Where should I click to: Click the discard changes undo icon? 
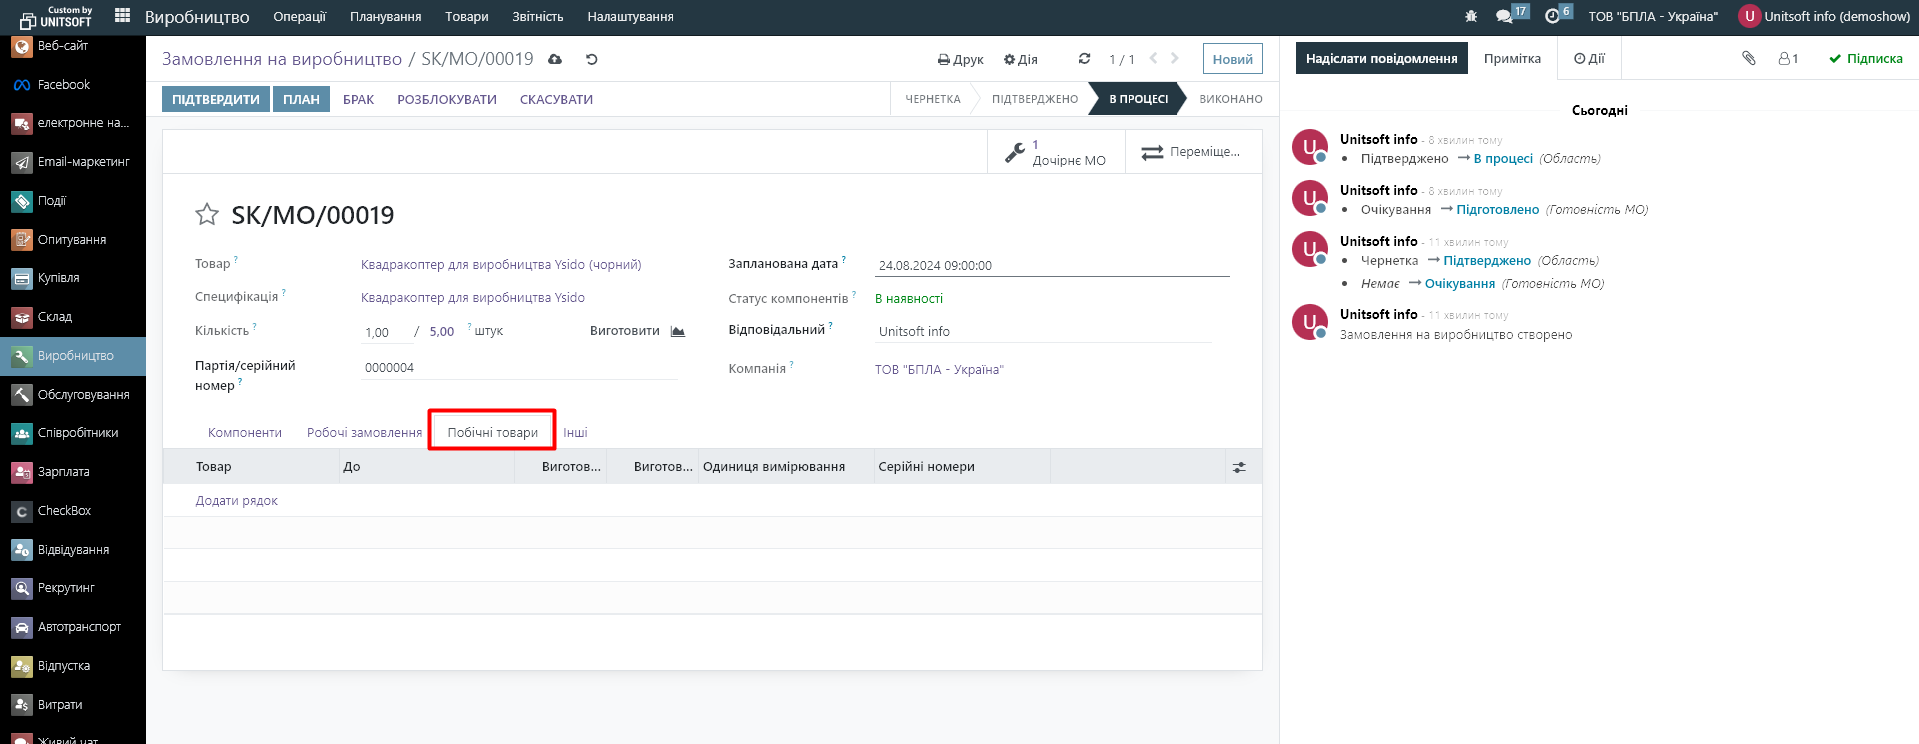coord(592,59)
